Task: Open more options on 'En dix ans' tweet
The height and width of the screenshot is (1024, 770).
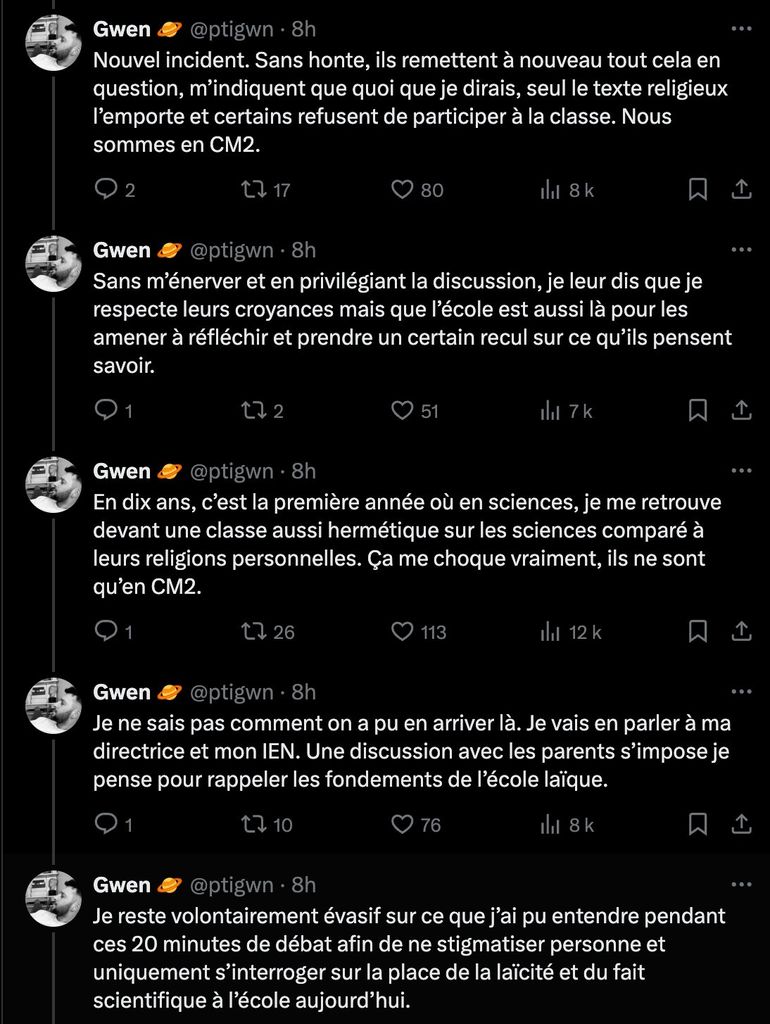Action: coord(741,471)
